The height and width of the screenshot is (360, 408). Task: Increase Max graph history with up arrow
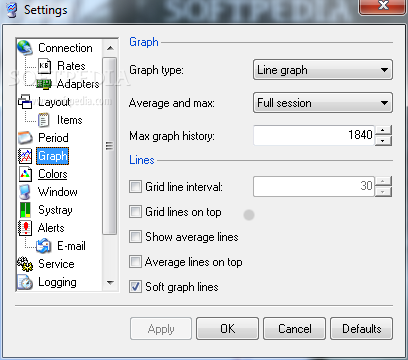point(383,130)
